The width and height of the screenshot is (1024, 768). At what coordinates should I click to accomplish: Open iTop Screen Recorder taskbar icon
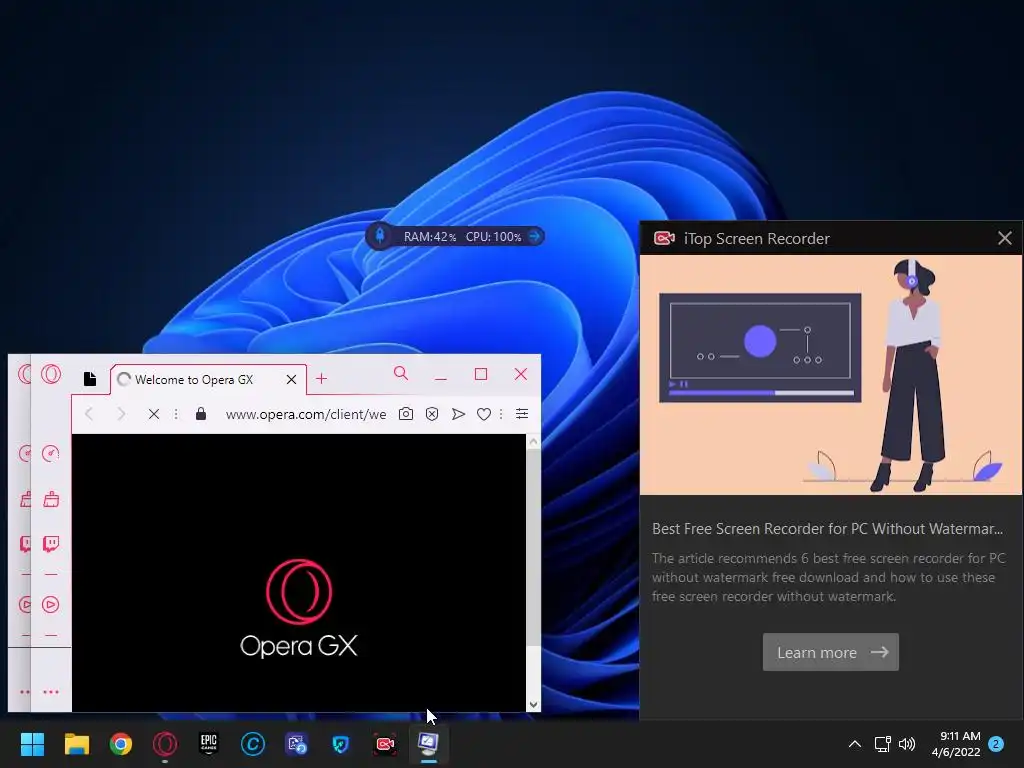point(385,744)
